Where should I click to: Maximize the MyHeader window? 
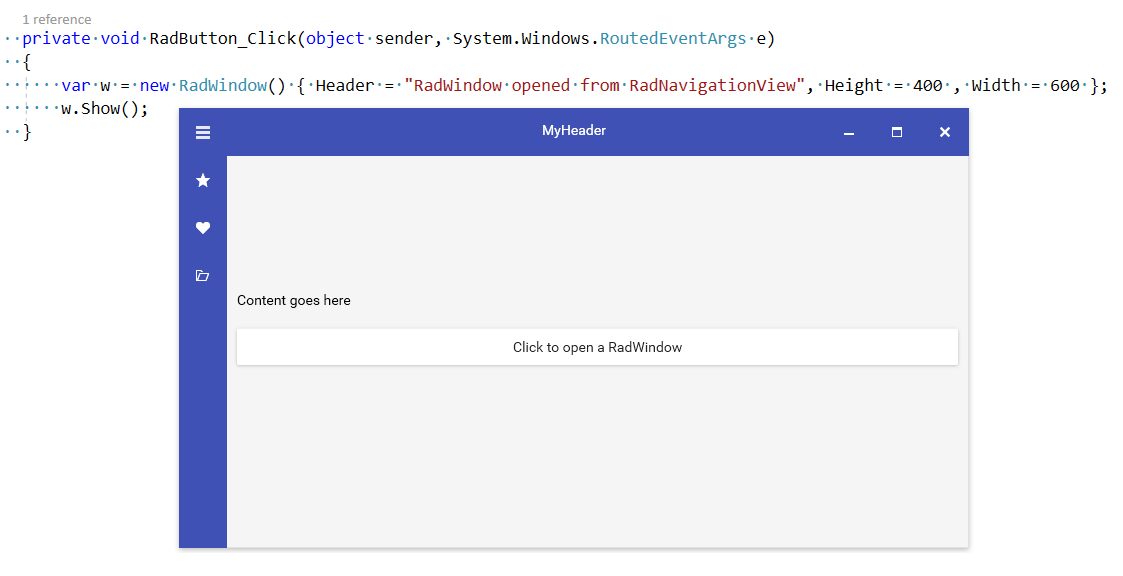(x=897, y=132)
